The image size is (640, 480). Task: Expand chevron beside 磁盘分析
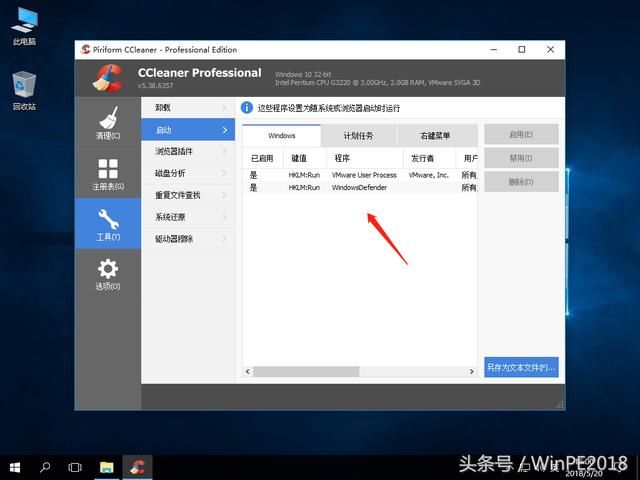click(224, 173)
